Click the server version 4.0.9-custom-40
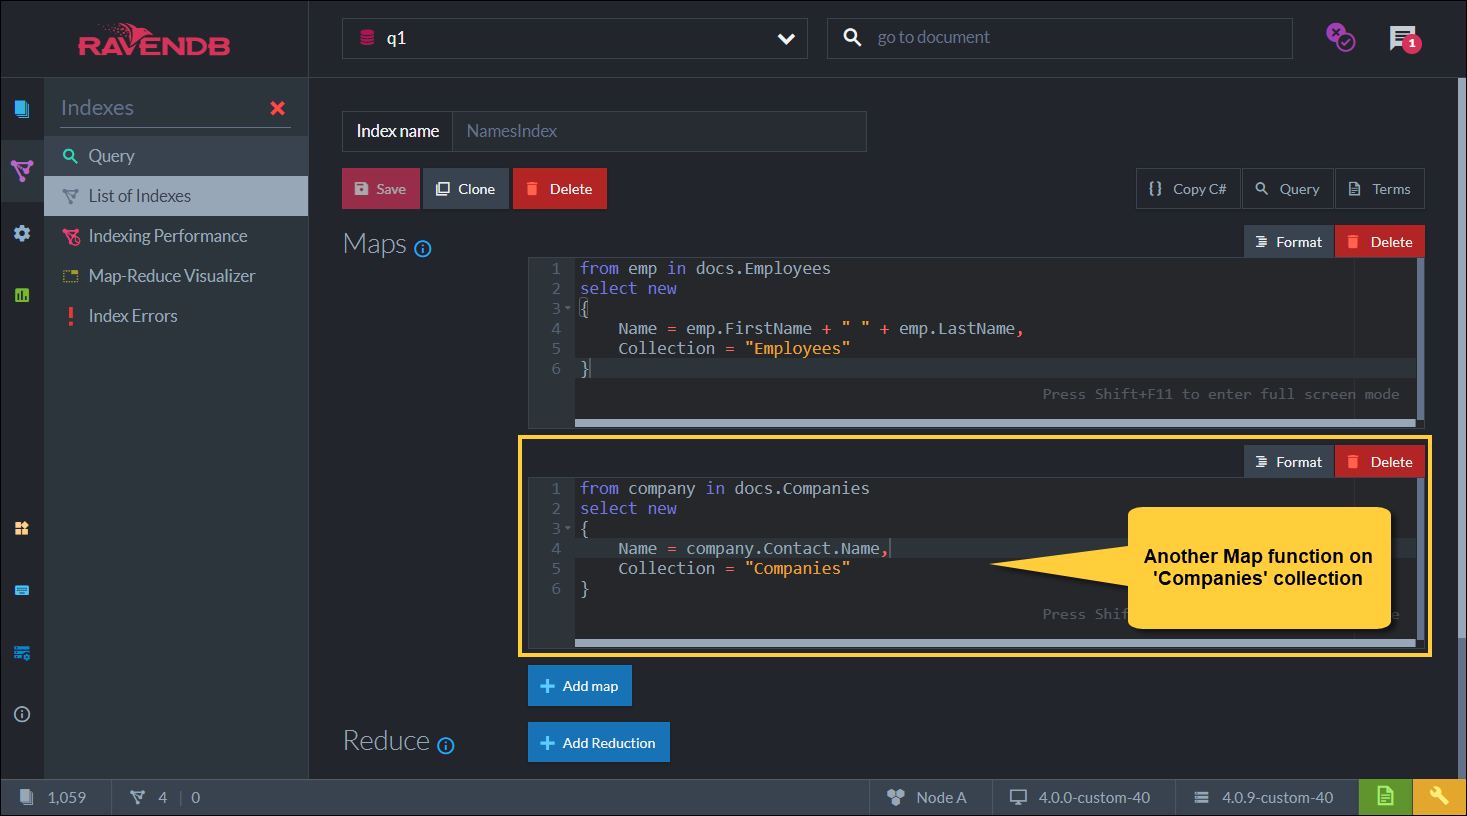Image resolution: width=1467 pixels, height=816 pixels. click(1264, 797)
